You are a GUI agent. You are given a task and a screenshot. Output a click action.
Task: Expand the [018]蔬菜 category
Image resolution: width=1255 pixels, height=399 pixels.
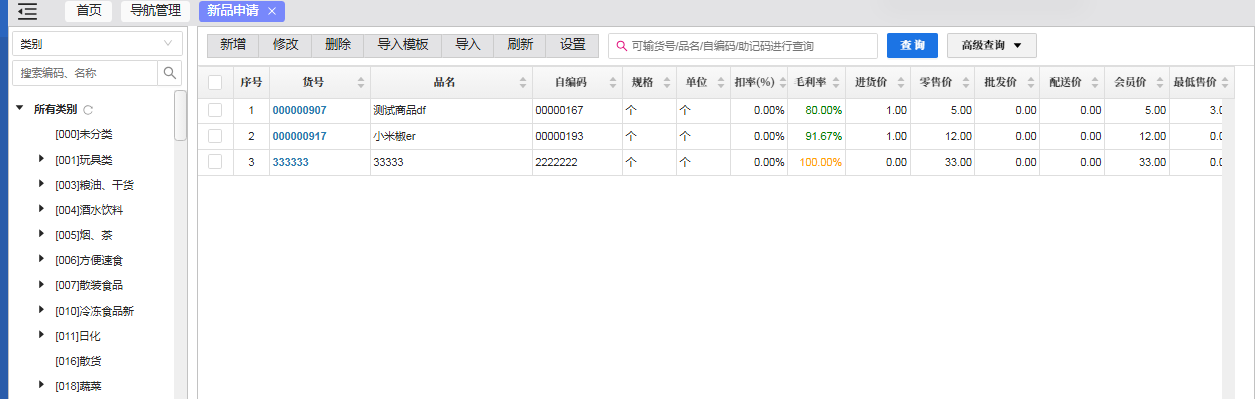(41, 385)
